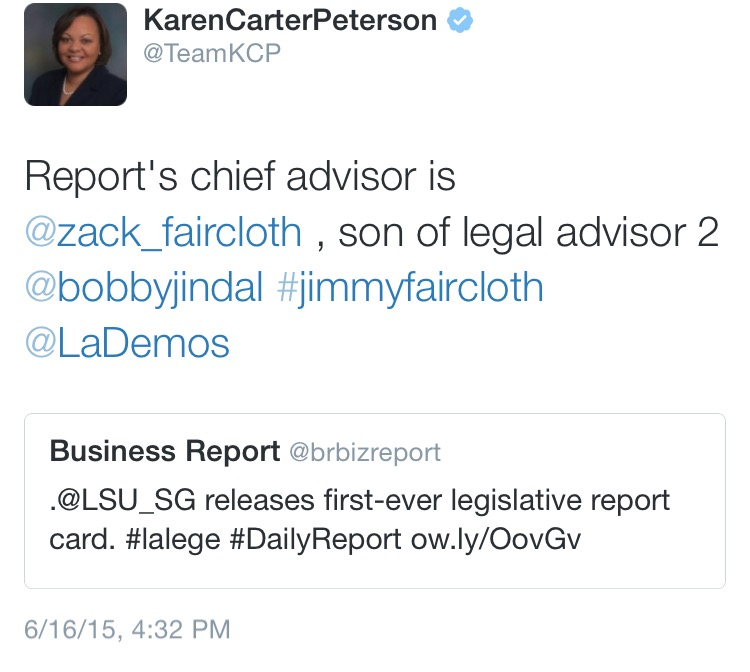Open the @brbizreport handle

pos(364,452)
